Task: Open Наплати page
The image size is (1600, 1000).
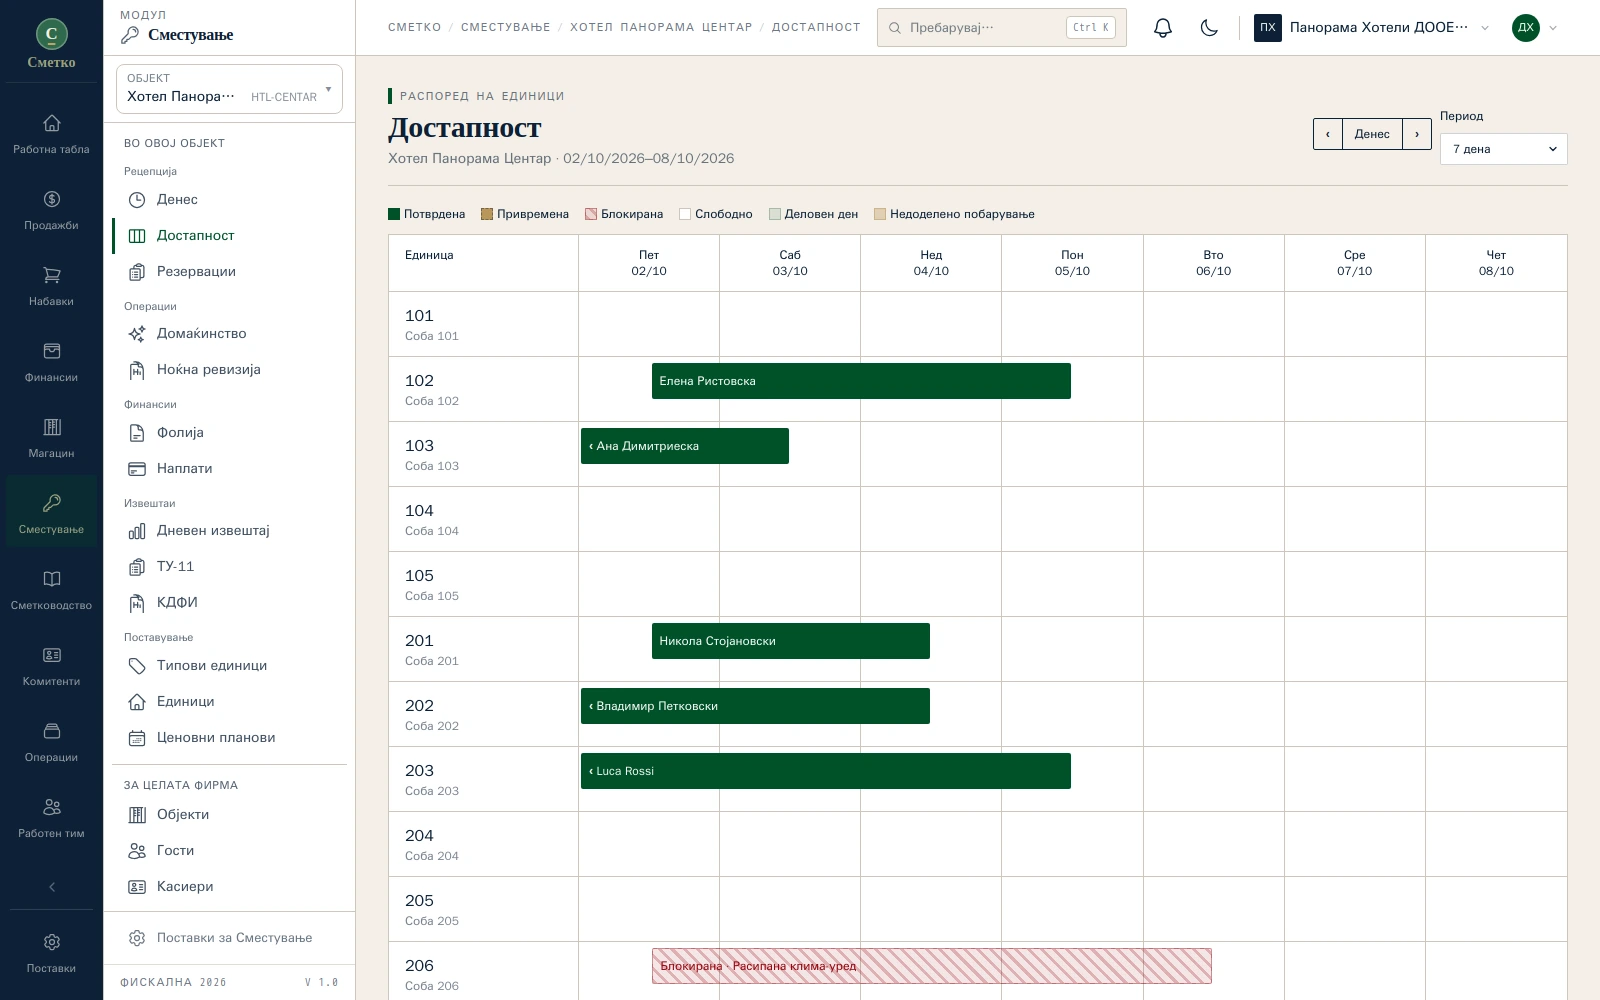Action: pyautogui.click(x=229, y=468)
